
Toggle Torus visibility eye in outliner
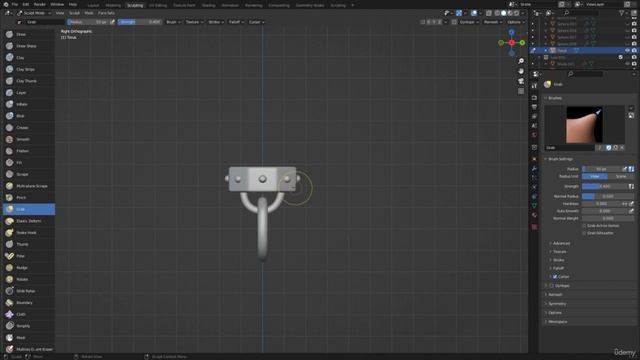coord(627,51)
